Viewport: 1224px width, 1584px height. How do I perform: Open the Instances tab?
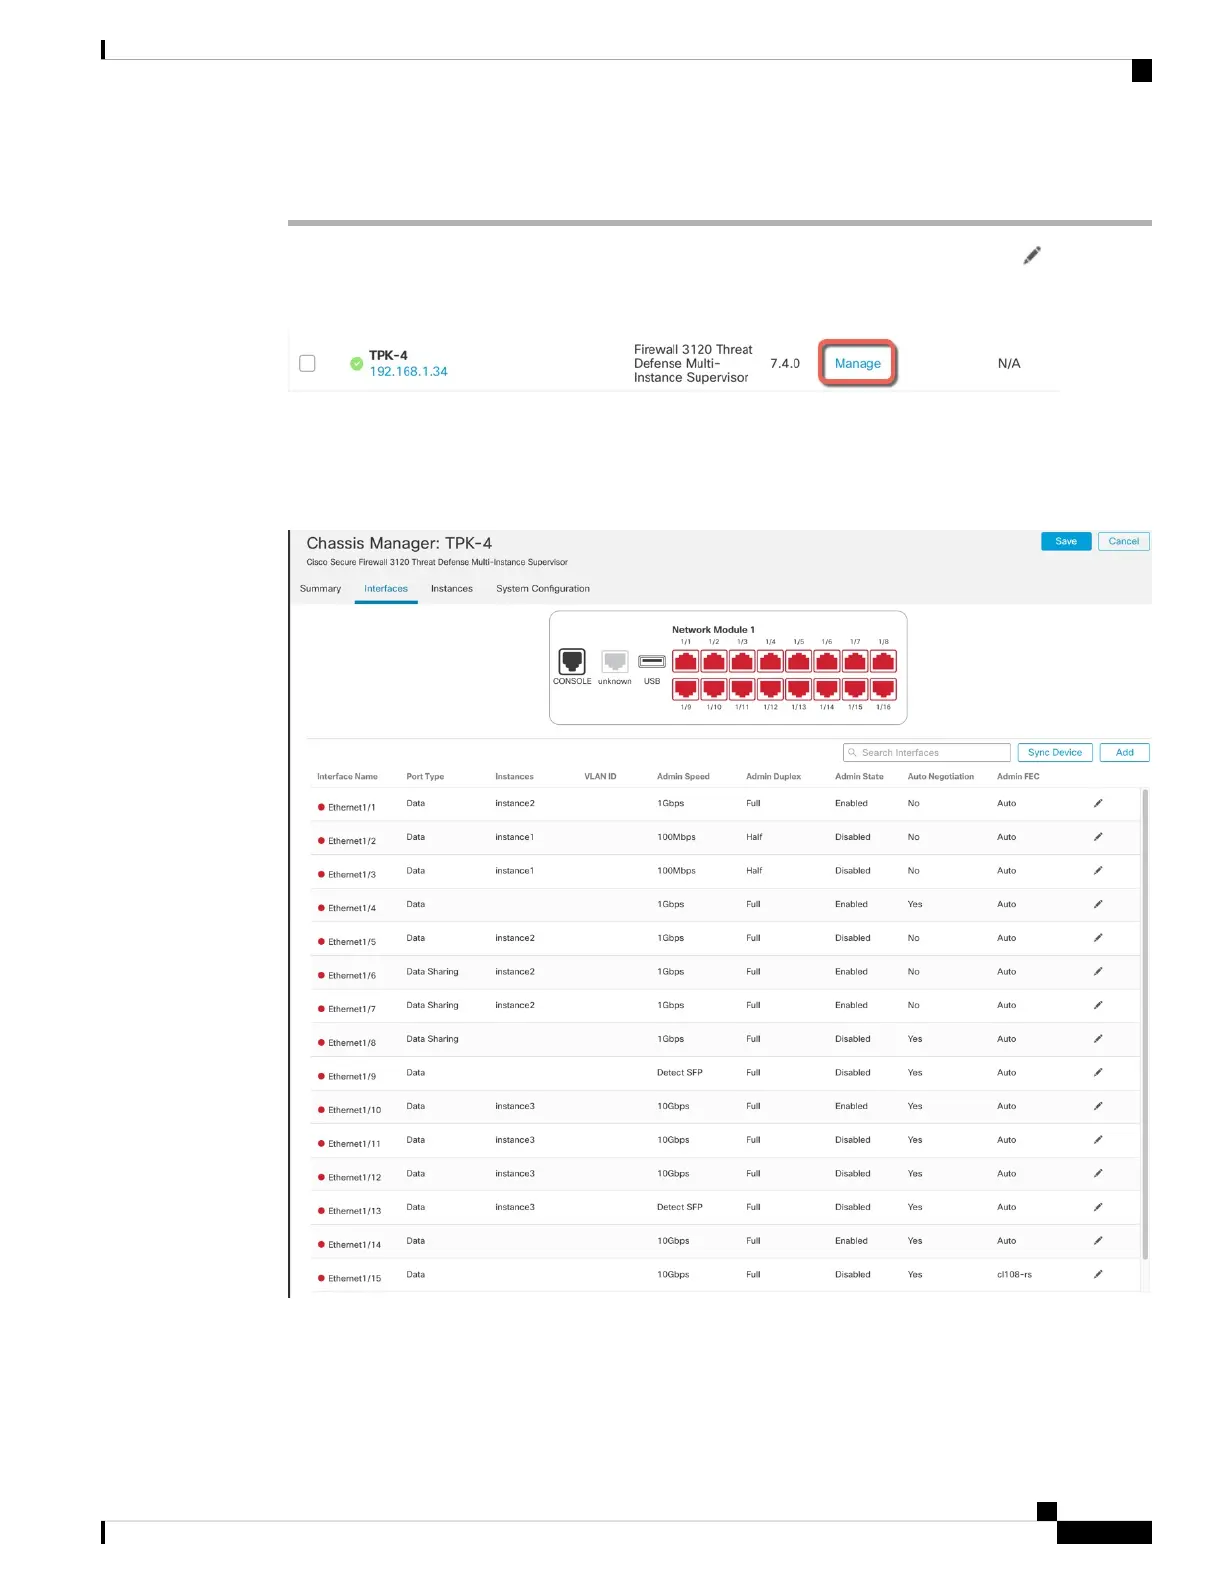452,589
